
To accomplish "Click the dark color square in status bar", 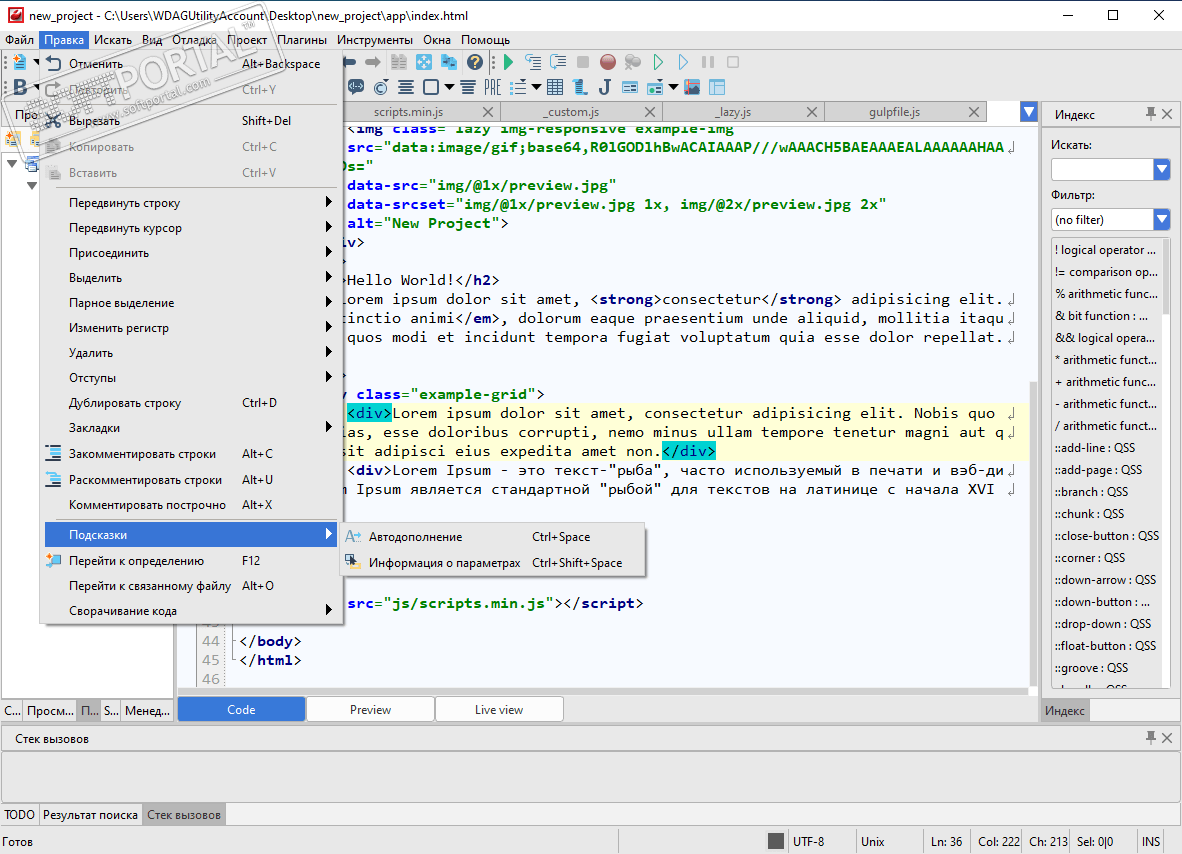I will click(x=776, y=841).
